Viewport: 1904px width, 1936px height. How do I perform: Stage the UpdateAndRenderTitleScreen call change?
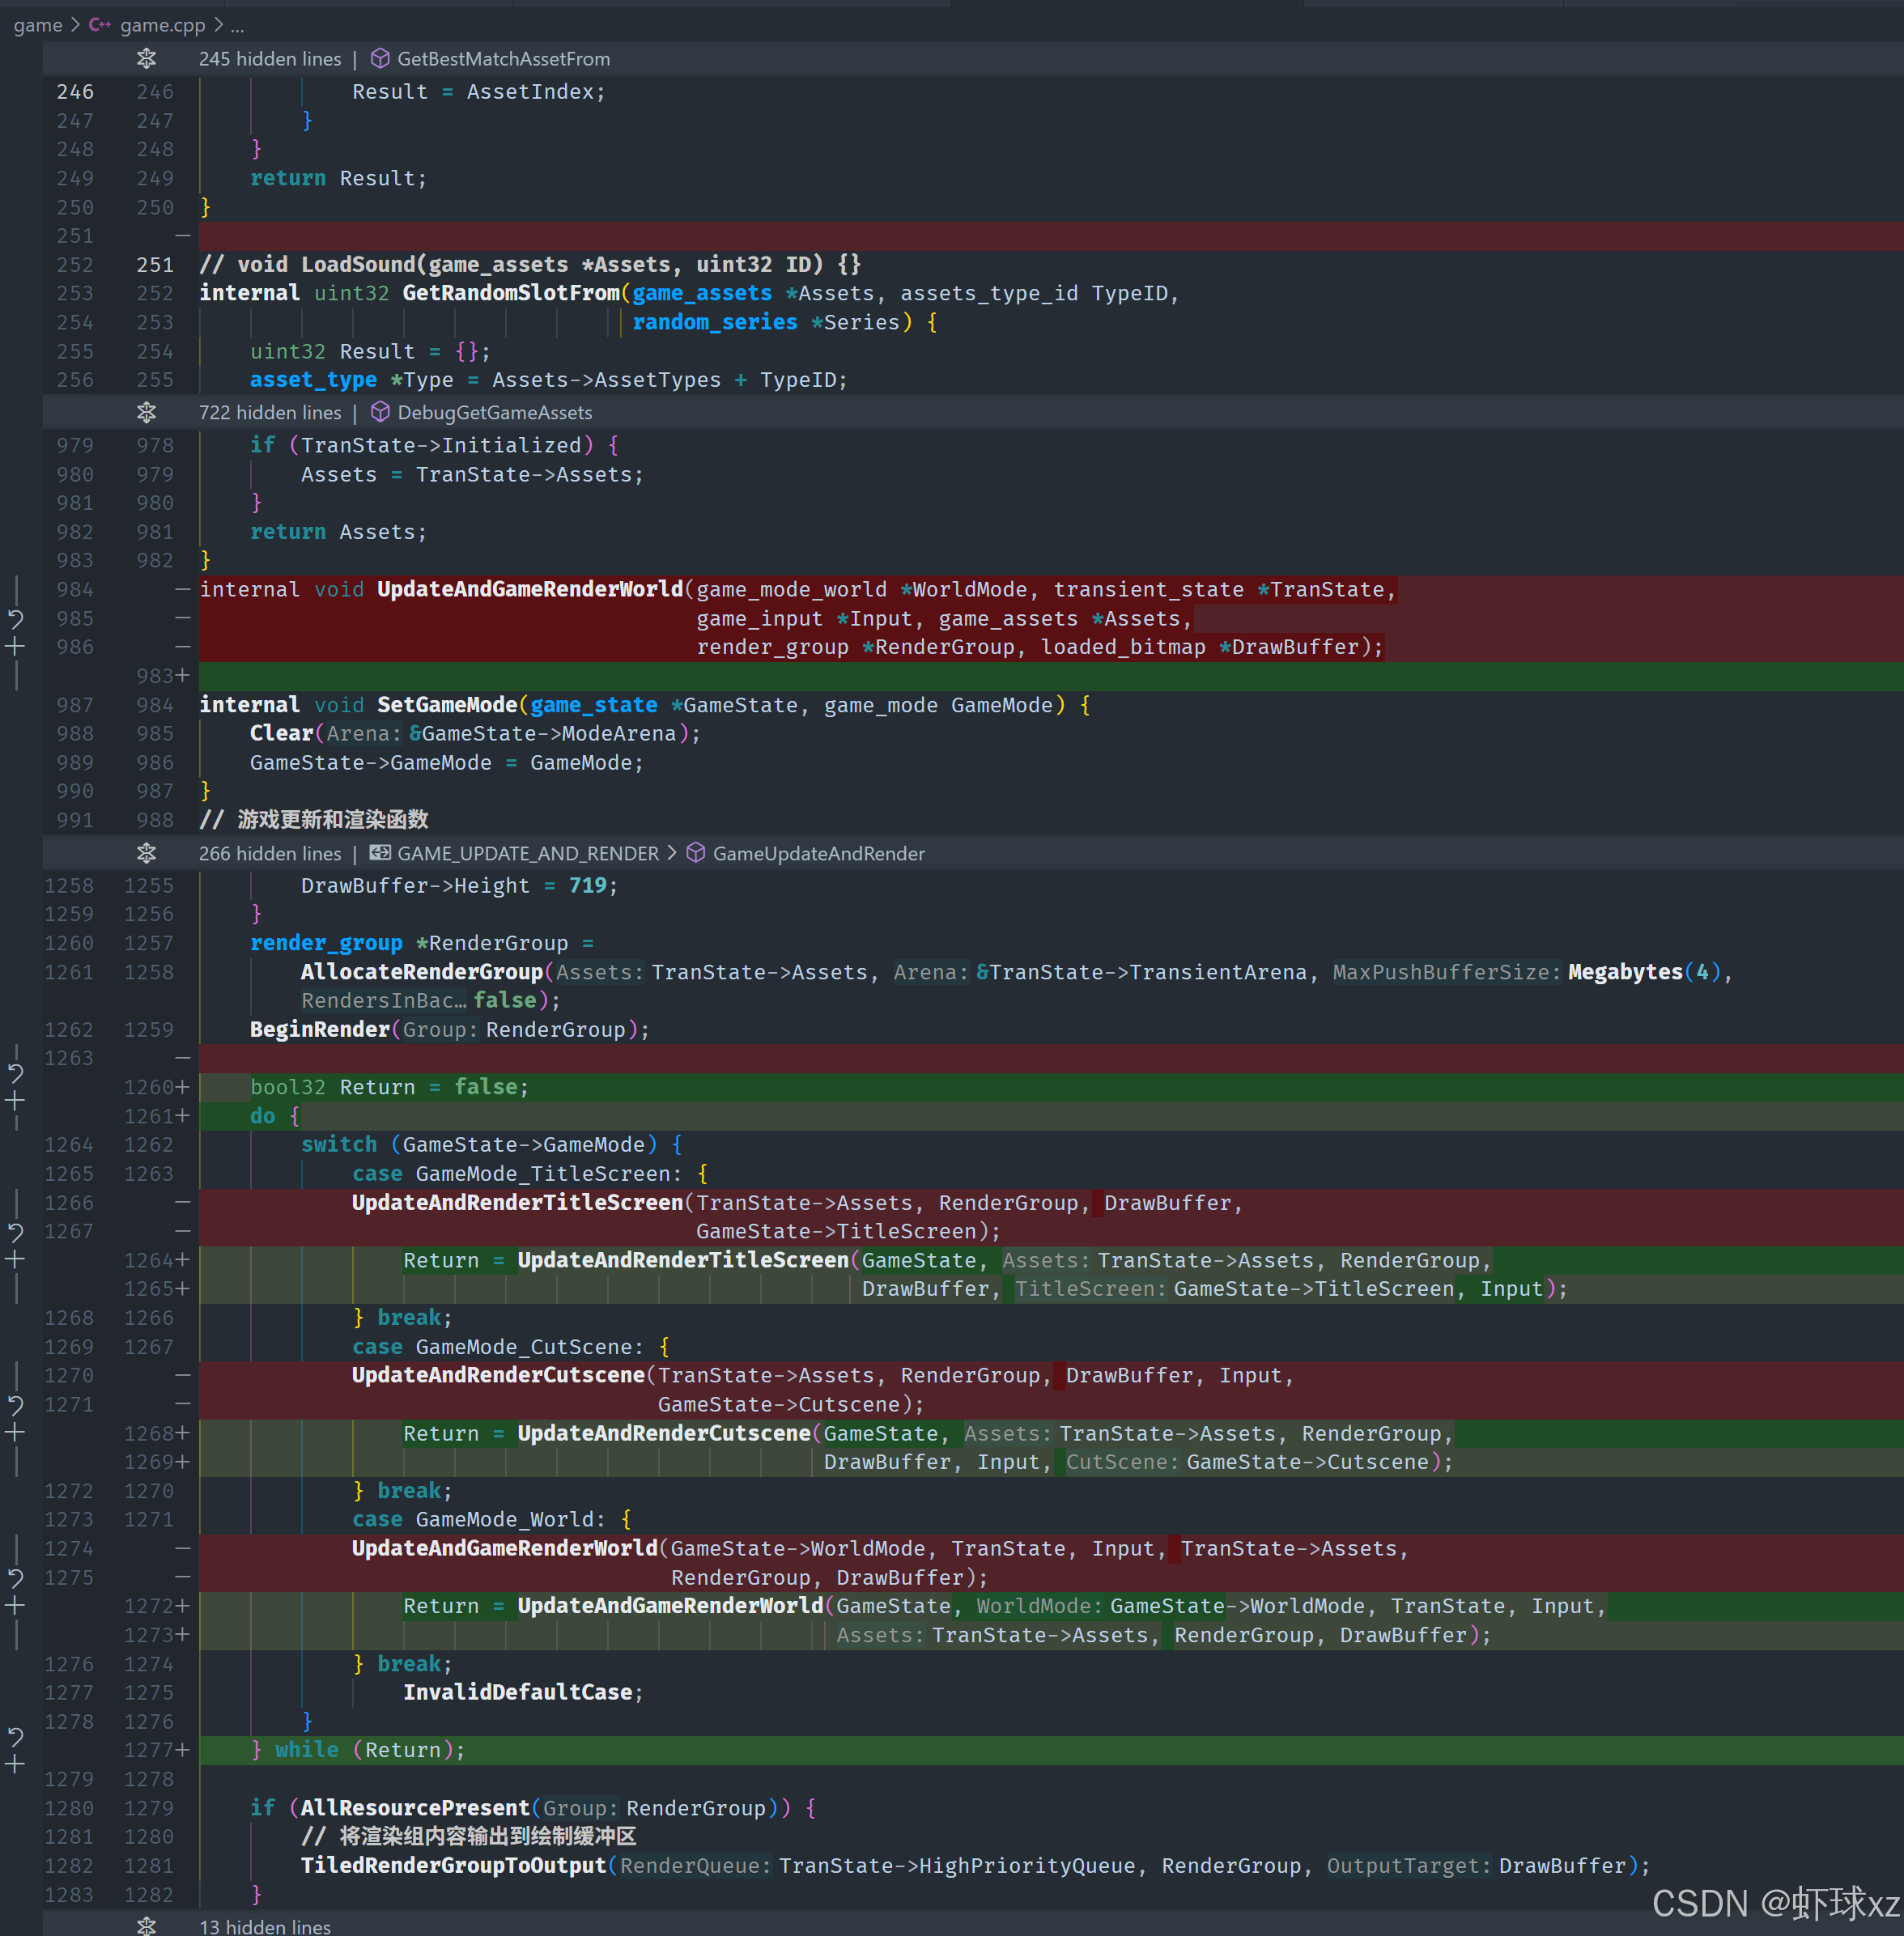coord(15,1260)
